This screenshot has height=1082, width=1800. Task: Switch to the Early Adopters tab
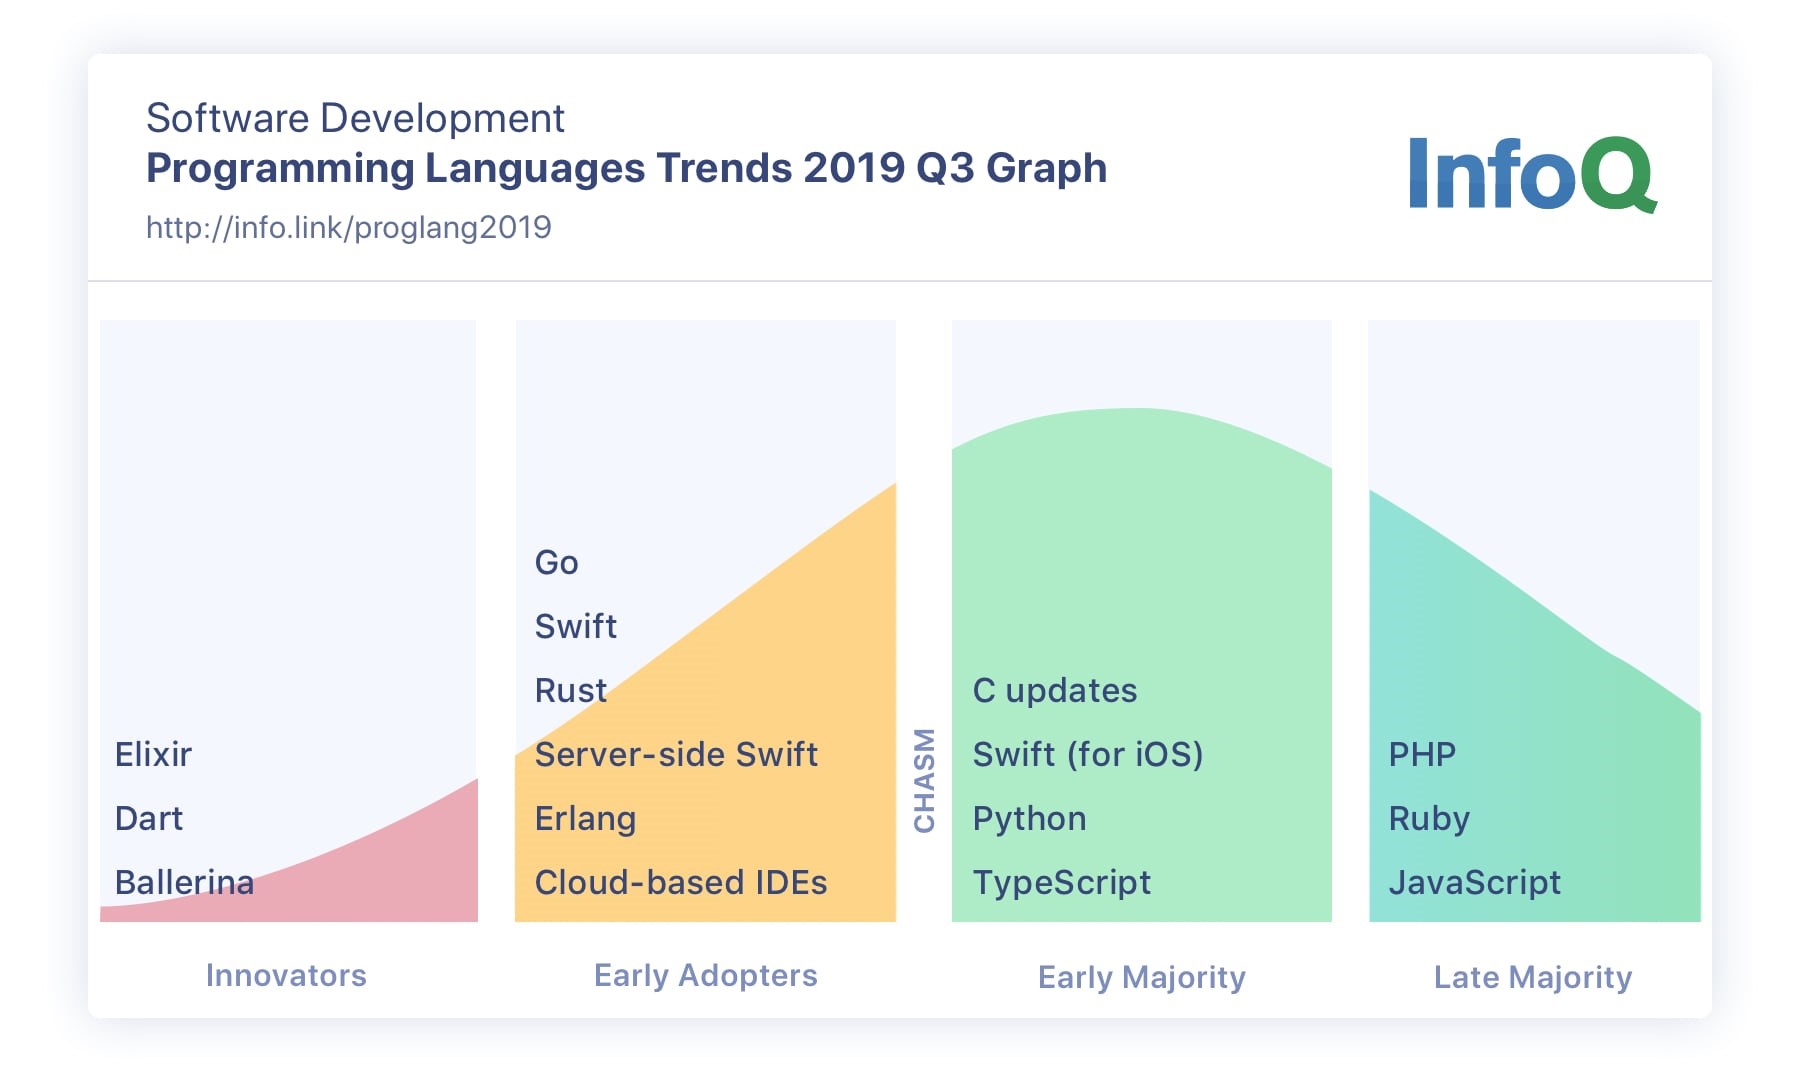coord(705,975)
